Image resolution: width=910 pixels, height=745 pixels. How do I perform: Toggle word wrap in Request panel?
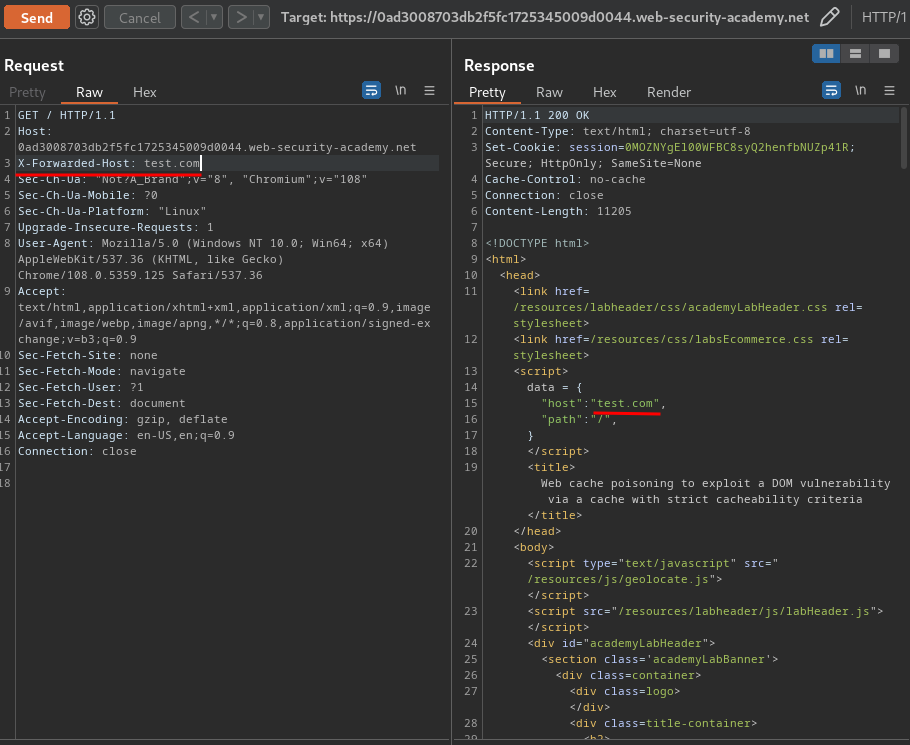click(371, 91)
